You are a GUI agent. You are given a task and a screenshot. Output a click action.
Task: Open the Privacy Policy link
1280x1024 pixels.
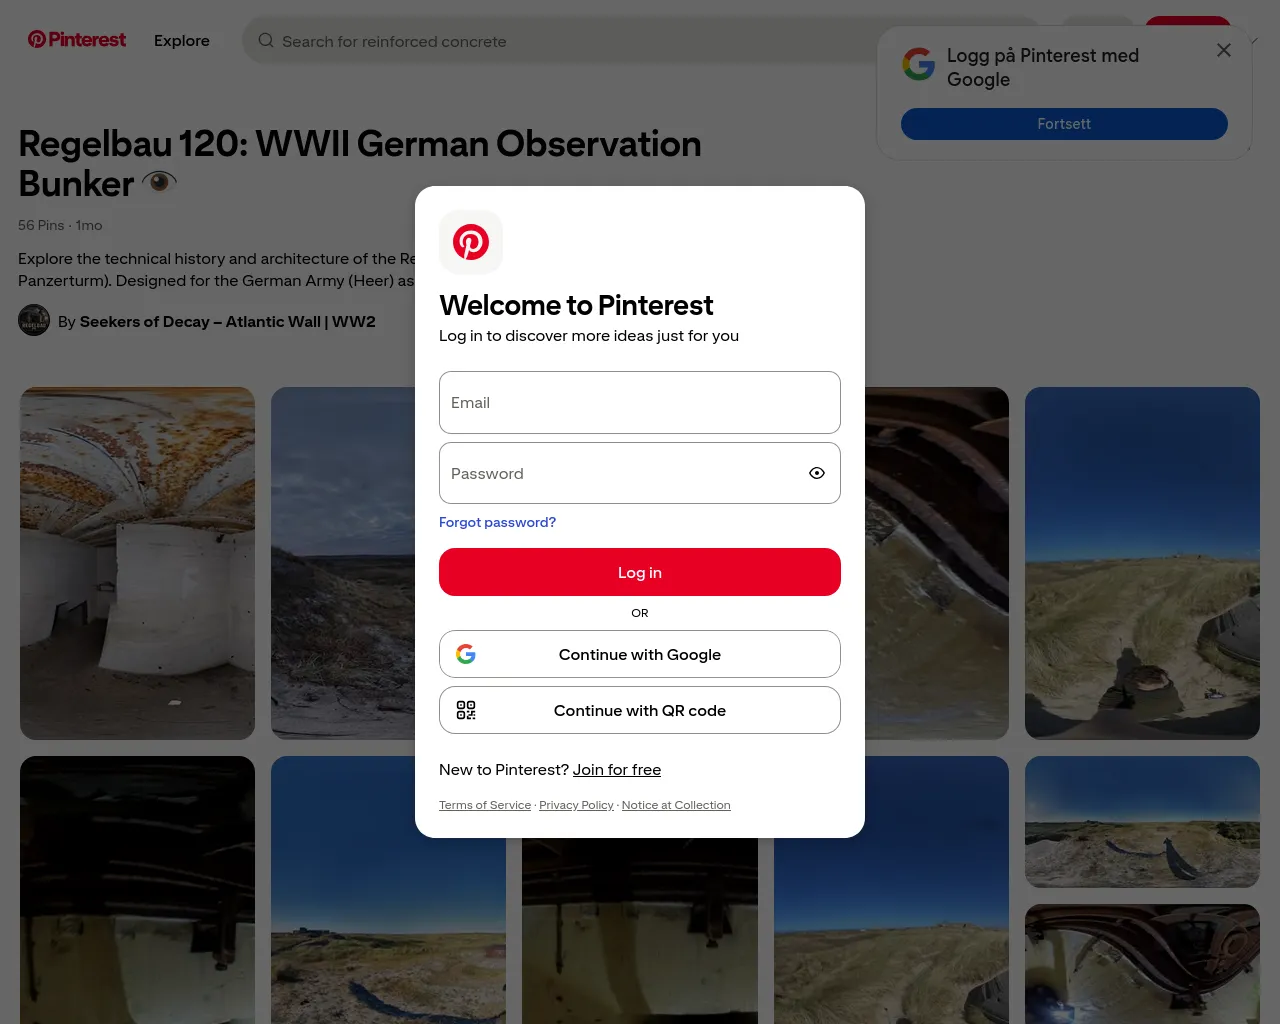pyautogui.click(x=576, y=805)
